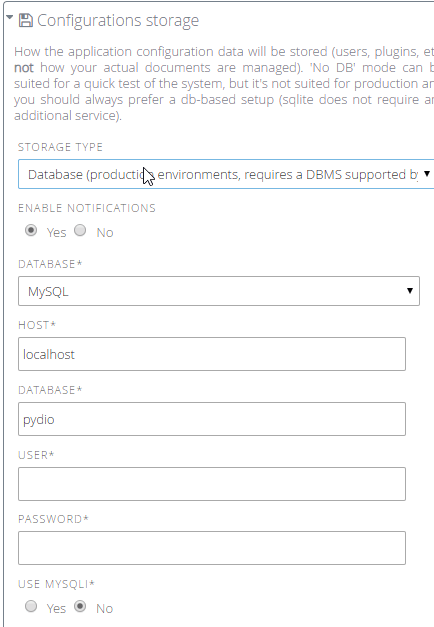The width and height of the screenshot is (434, 627).
Task: Collapse the Configurations storage section triangle
Action: point(10,17)
